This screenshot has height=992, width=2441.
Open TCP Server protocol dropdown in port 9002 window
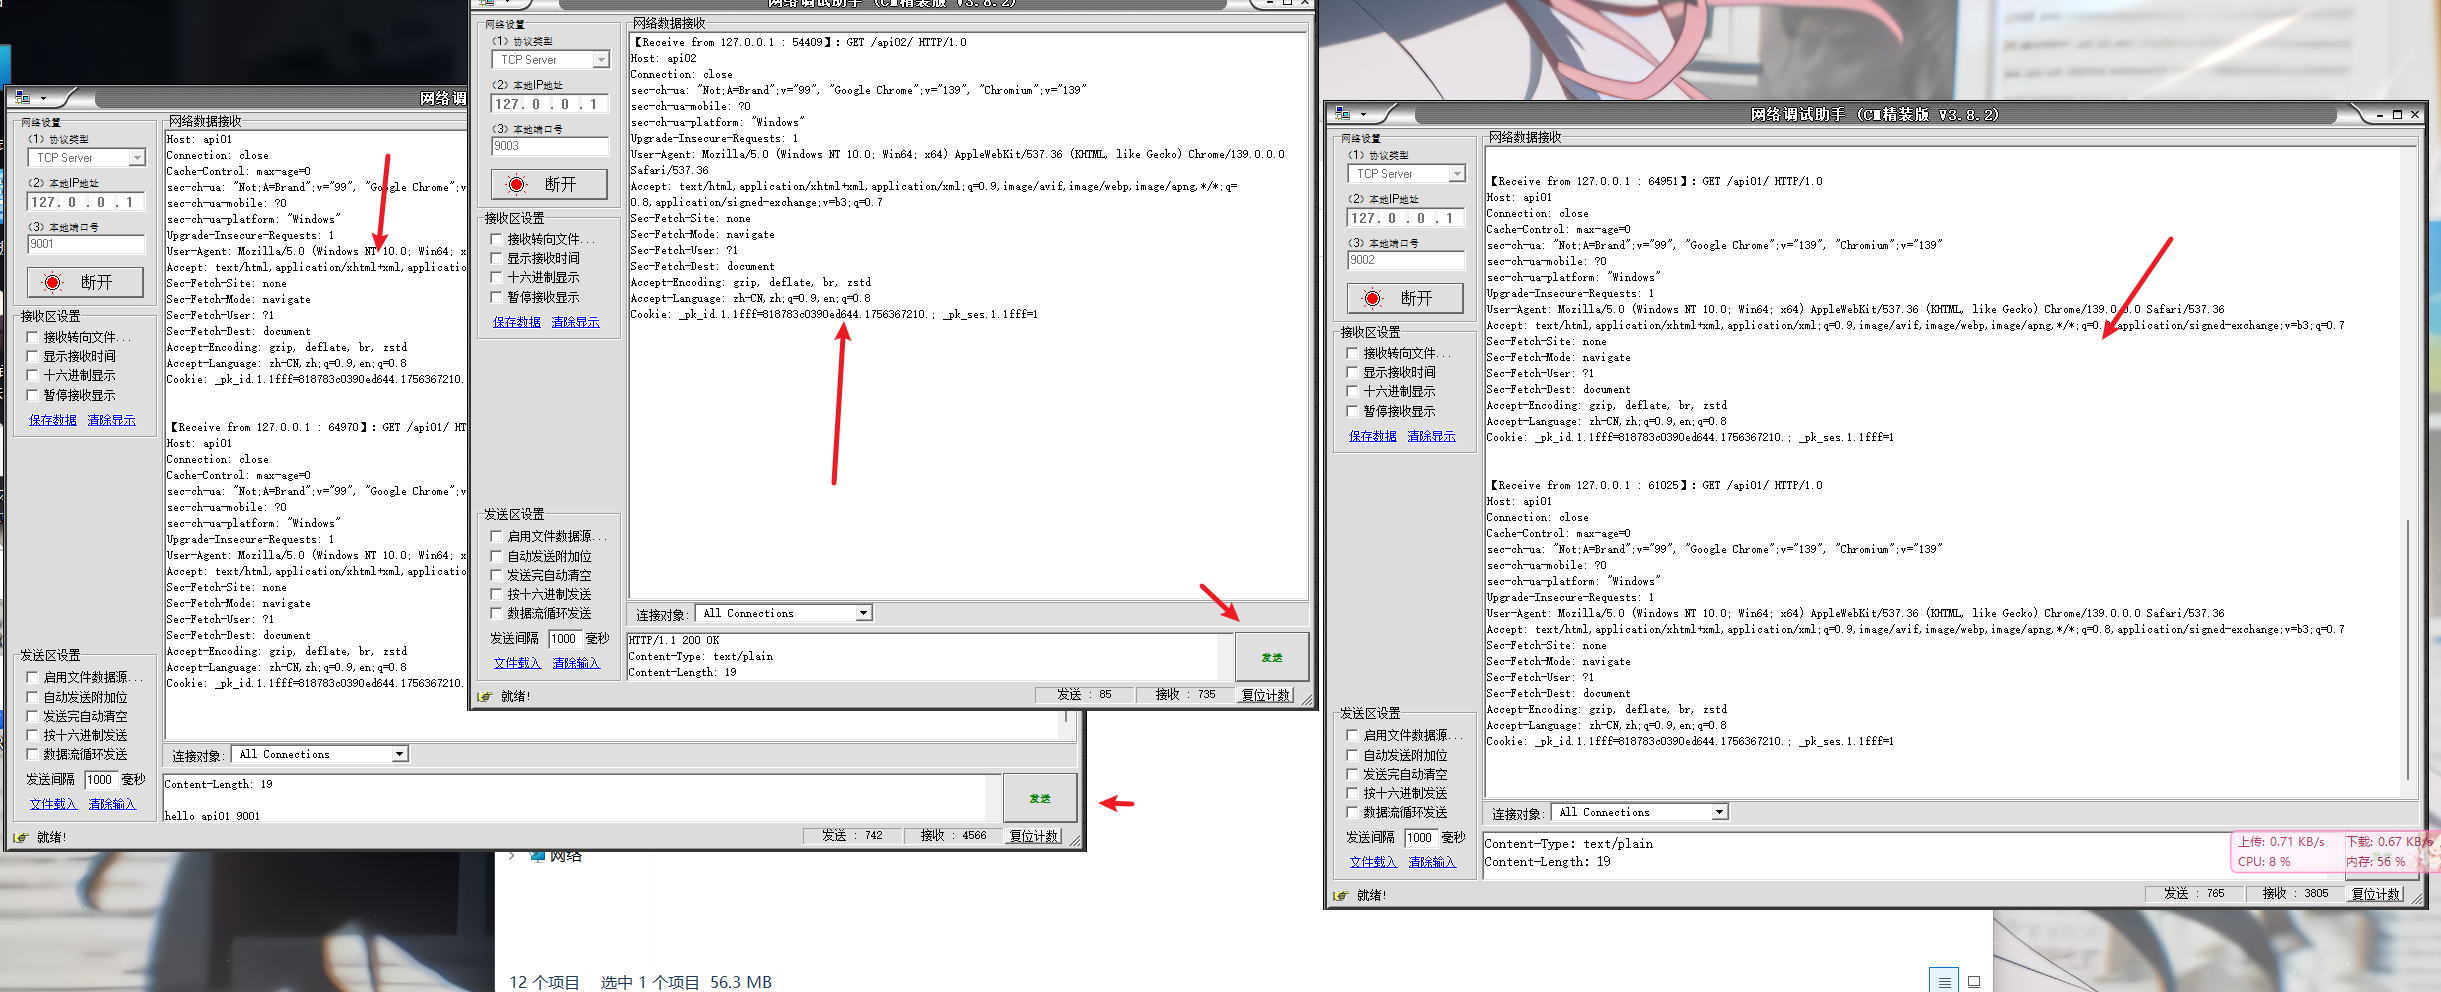pyautogui.click(x=1456, y=174)
